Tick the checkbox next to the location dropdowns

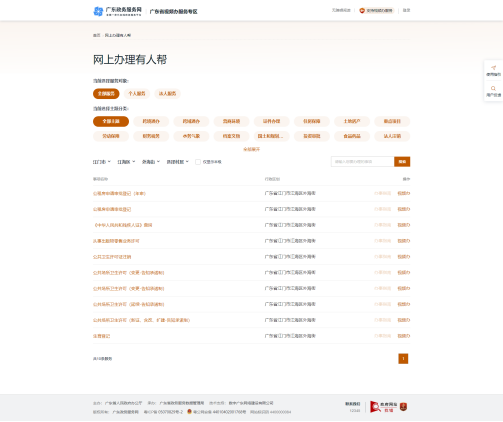click(198, 162)
